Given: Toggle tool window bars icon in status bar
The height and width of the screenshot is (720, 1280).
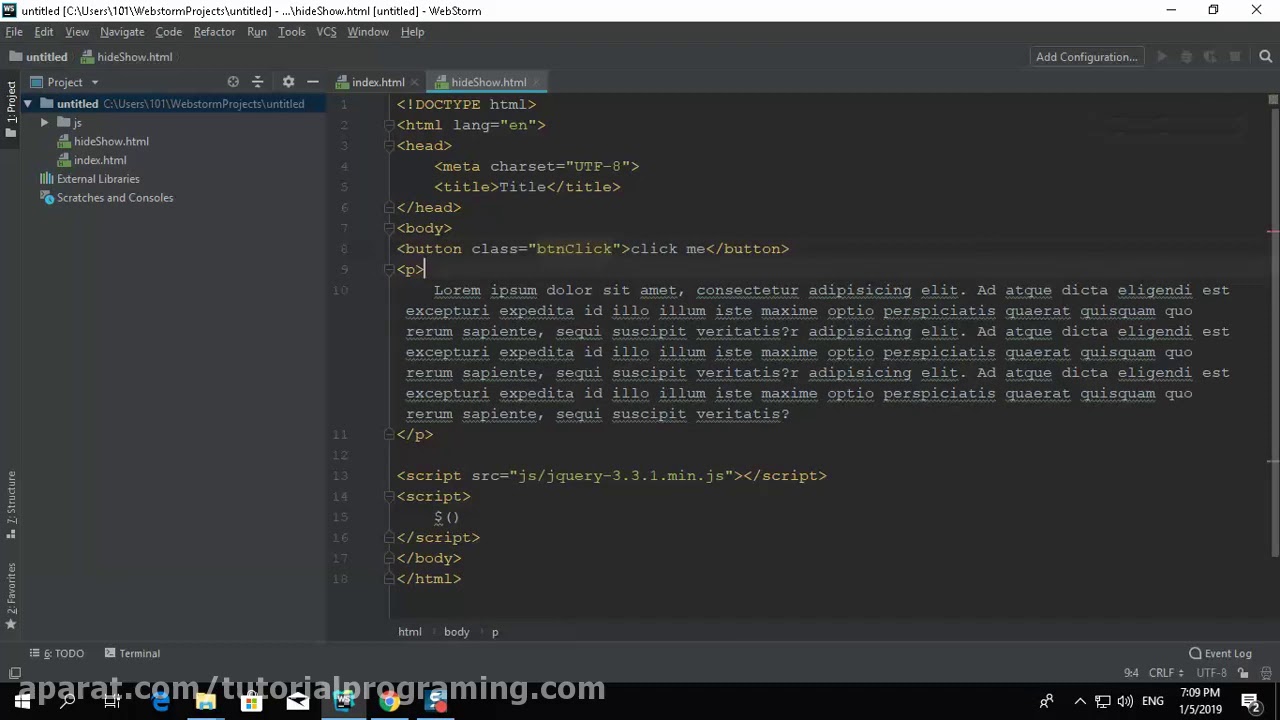Looking at the screenshot, I should (15, 673).
